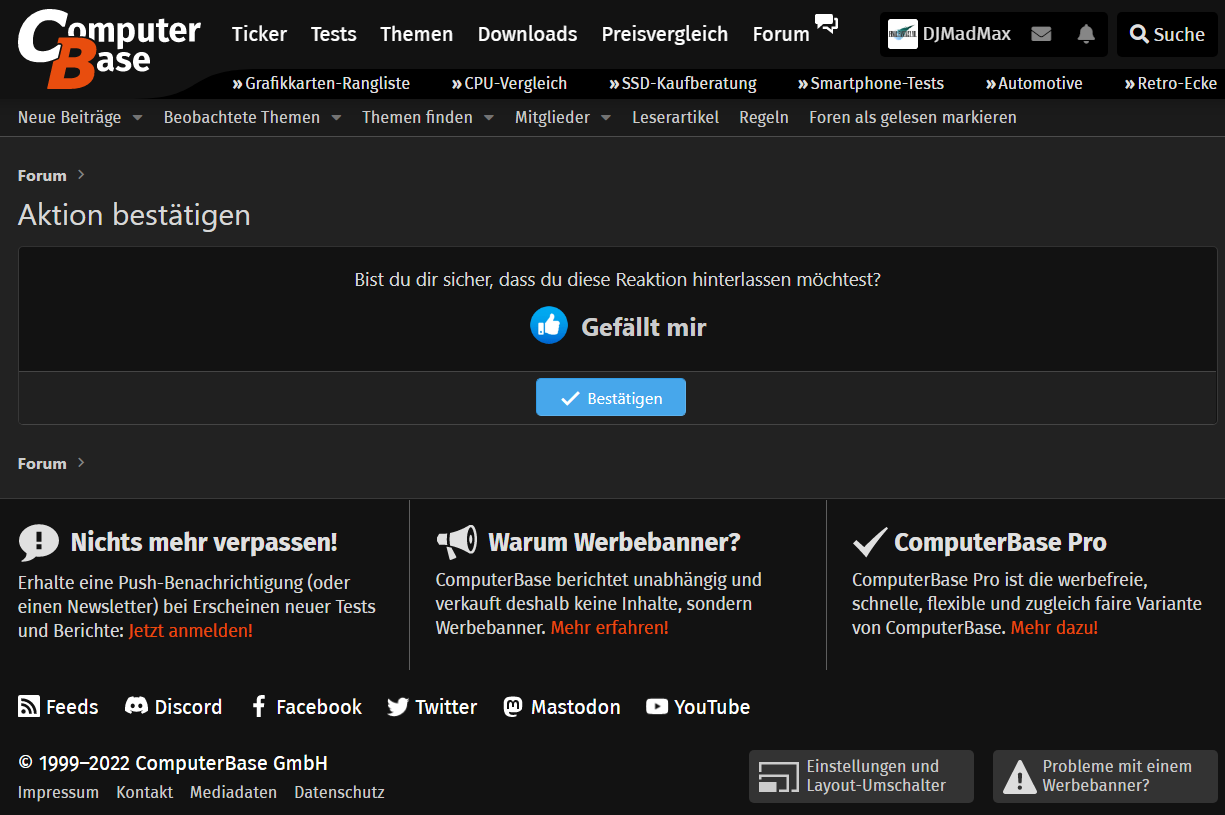
Task: Click Mehr dazu! link
Action: [1054, 628]
